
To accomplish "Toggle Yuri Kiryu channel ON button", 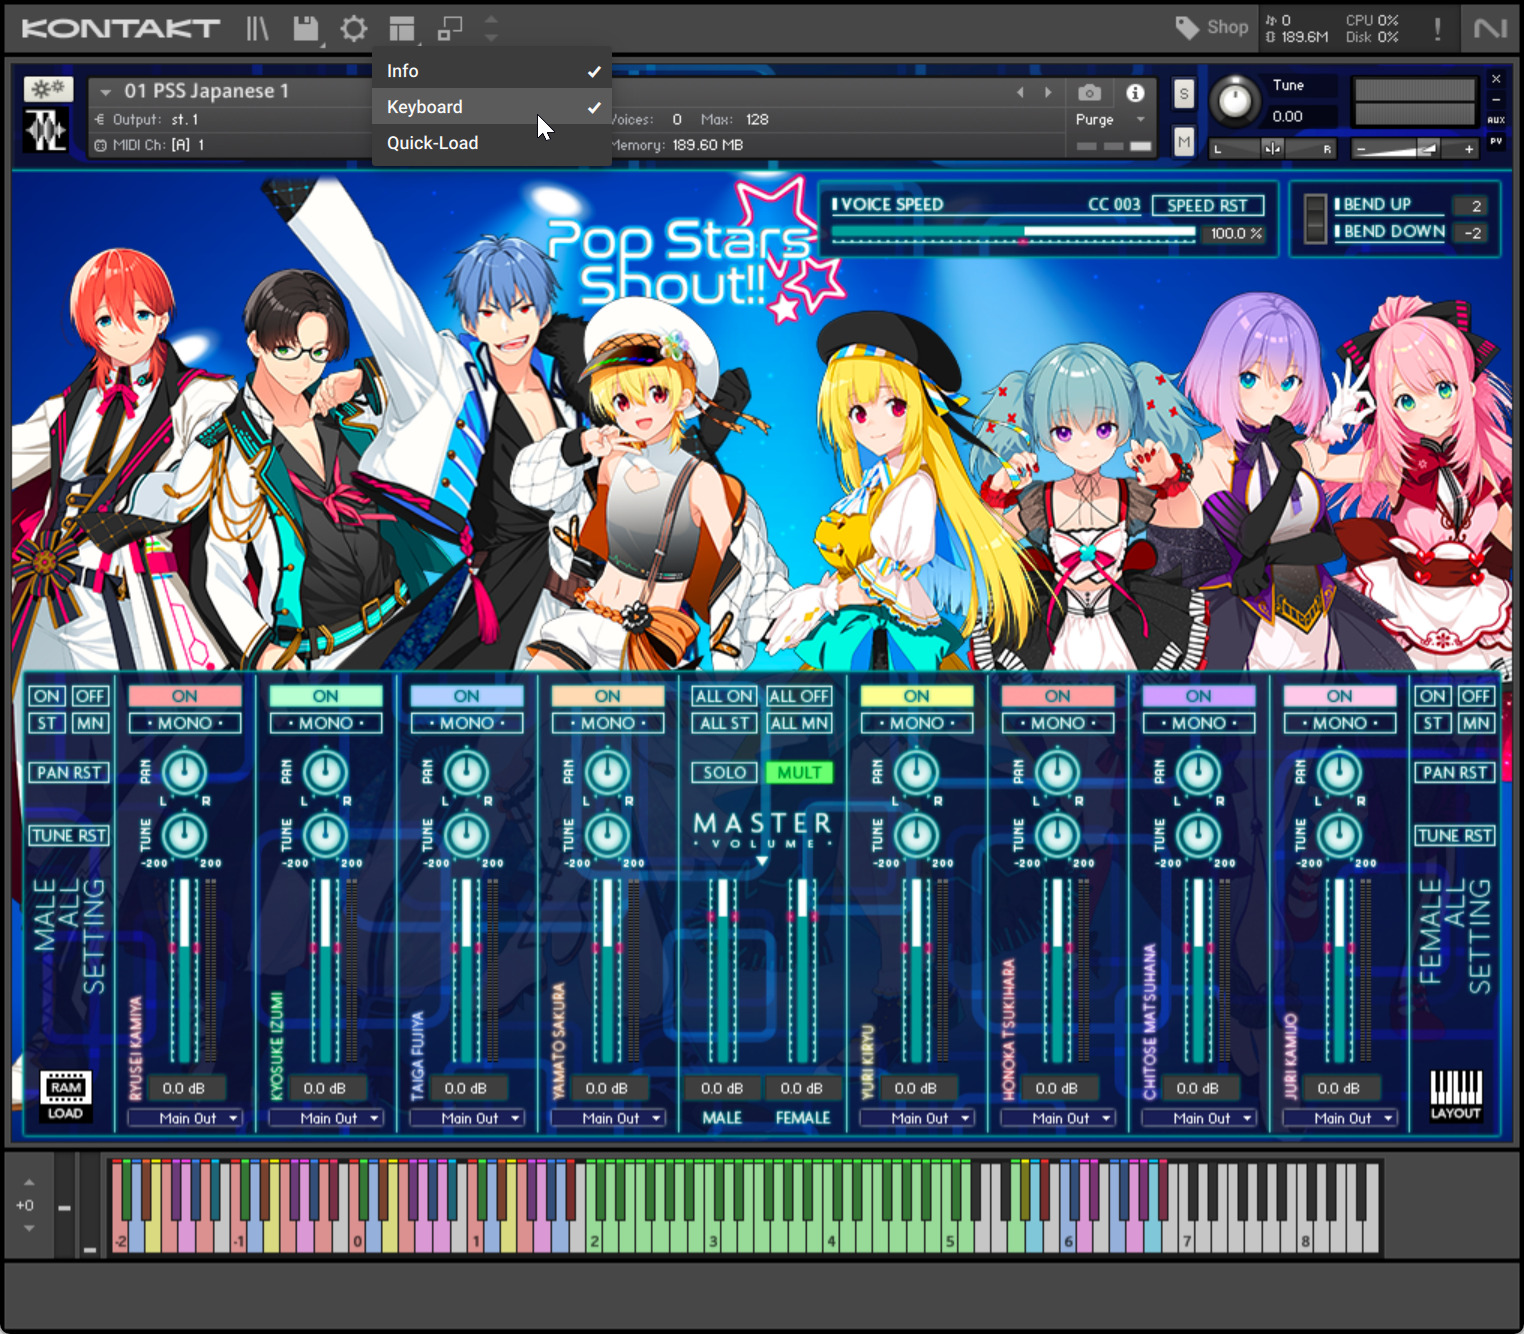I will point(917,696).
